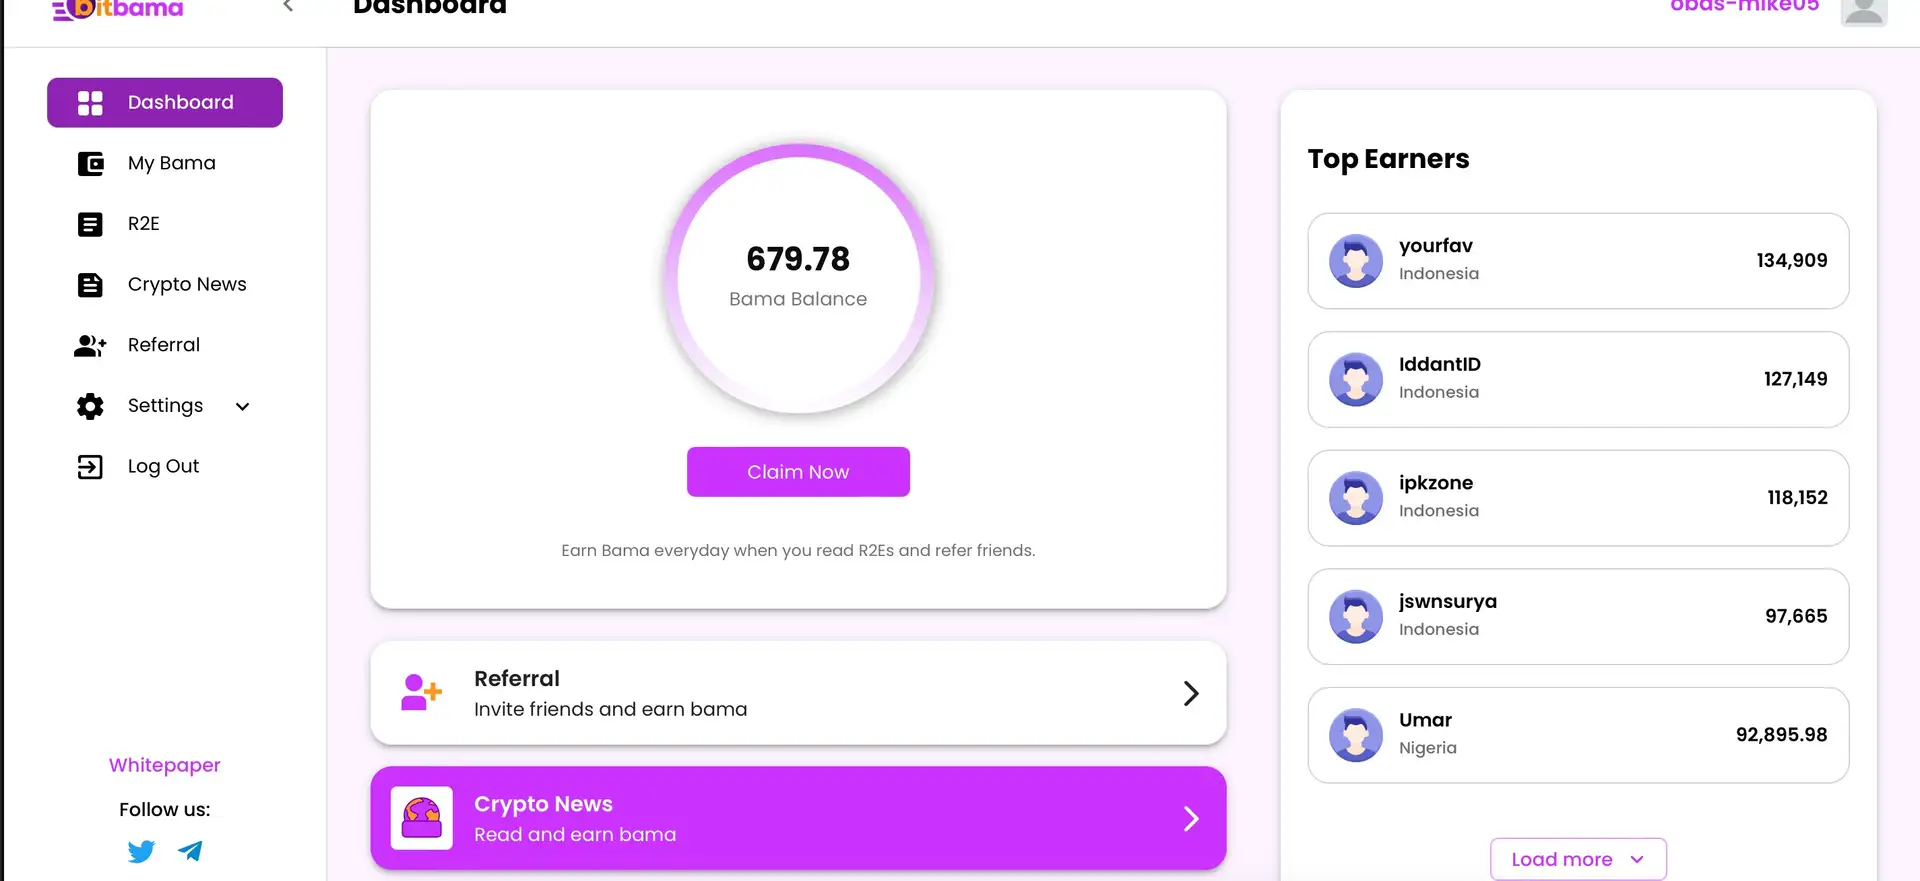Viewport: 1920px width, 881px height.
Task: Select top earner yourfav entry
Action: (x=1577, y=261)
